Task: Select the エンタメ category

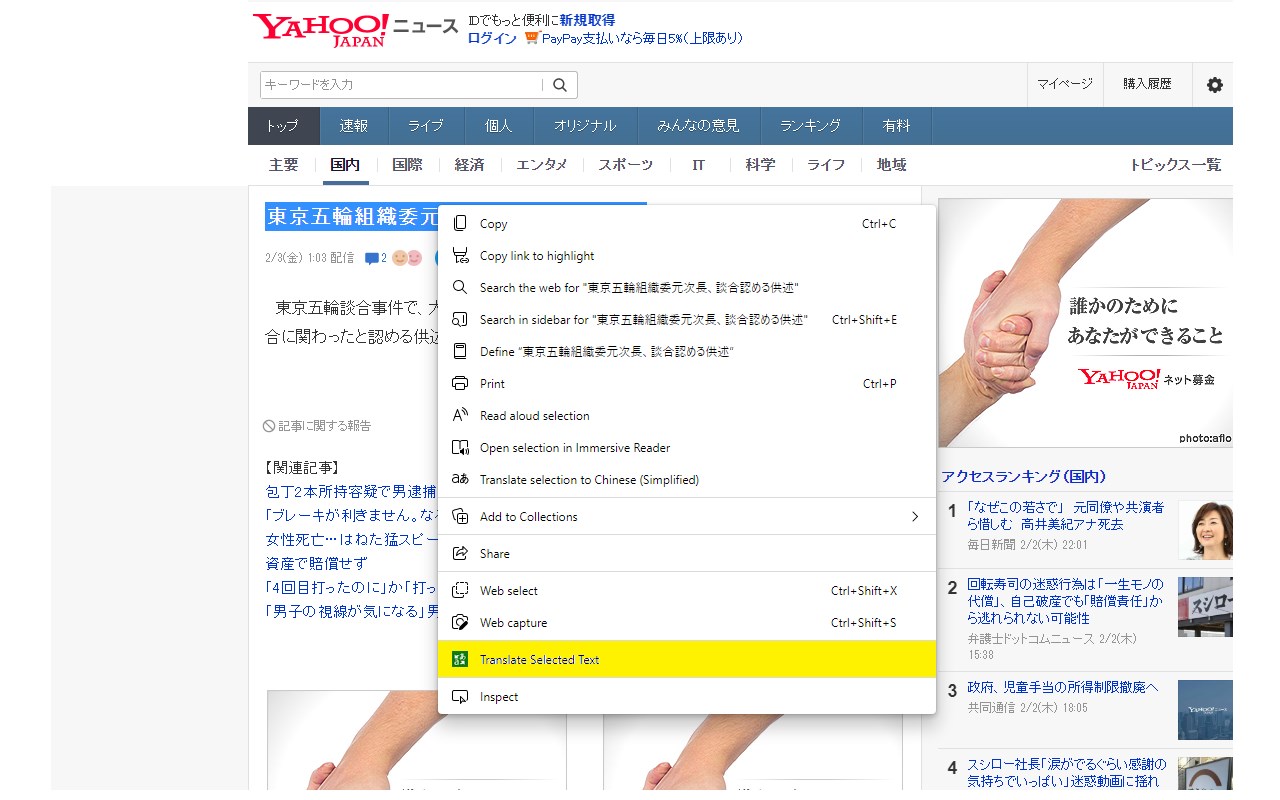Action: point(542,165)
